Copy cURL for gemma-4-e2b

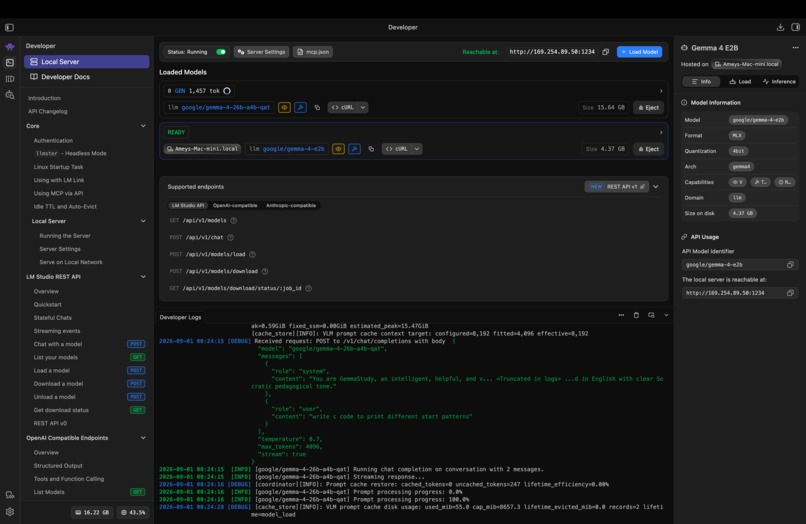(x=397, y=149)
